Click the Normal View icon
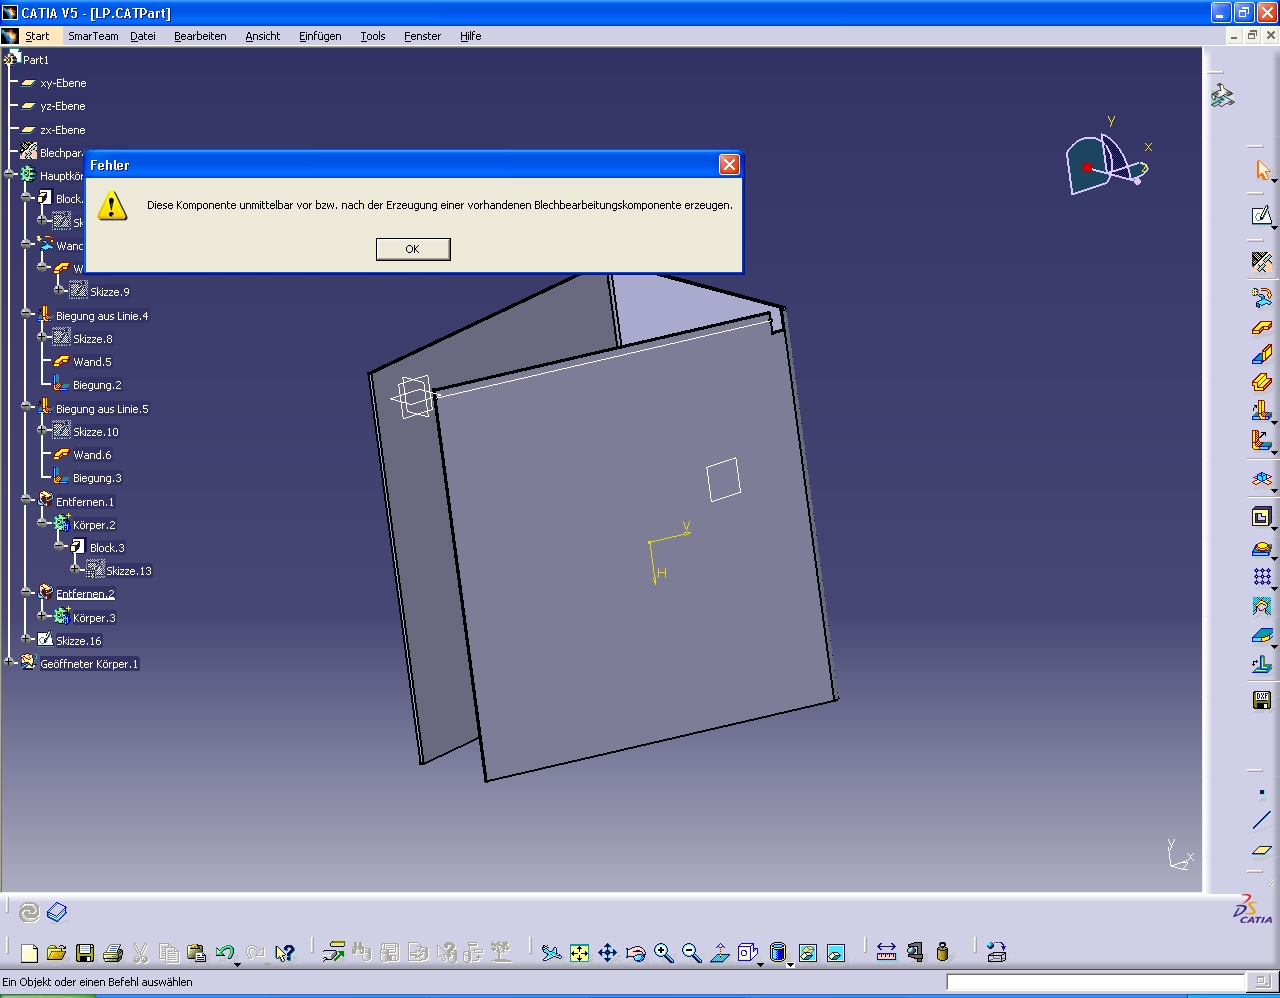The image size is (1280, 998). pyautogui.click(x=719, y=953)
